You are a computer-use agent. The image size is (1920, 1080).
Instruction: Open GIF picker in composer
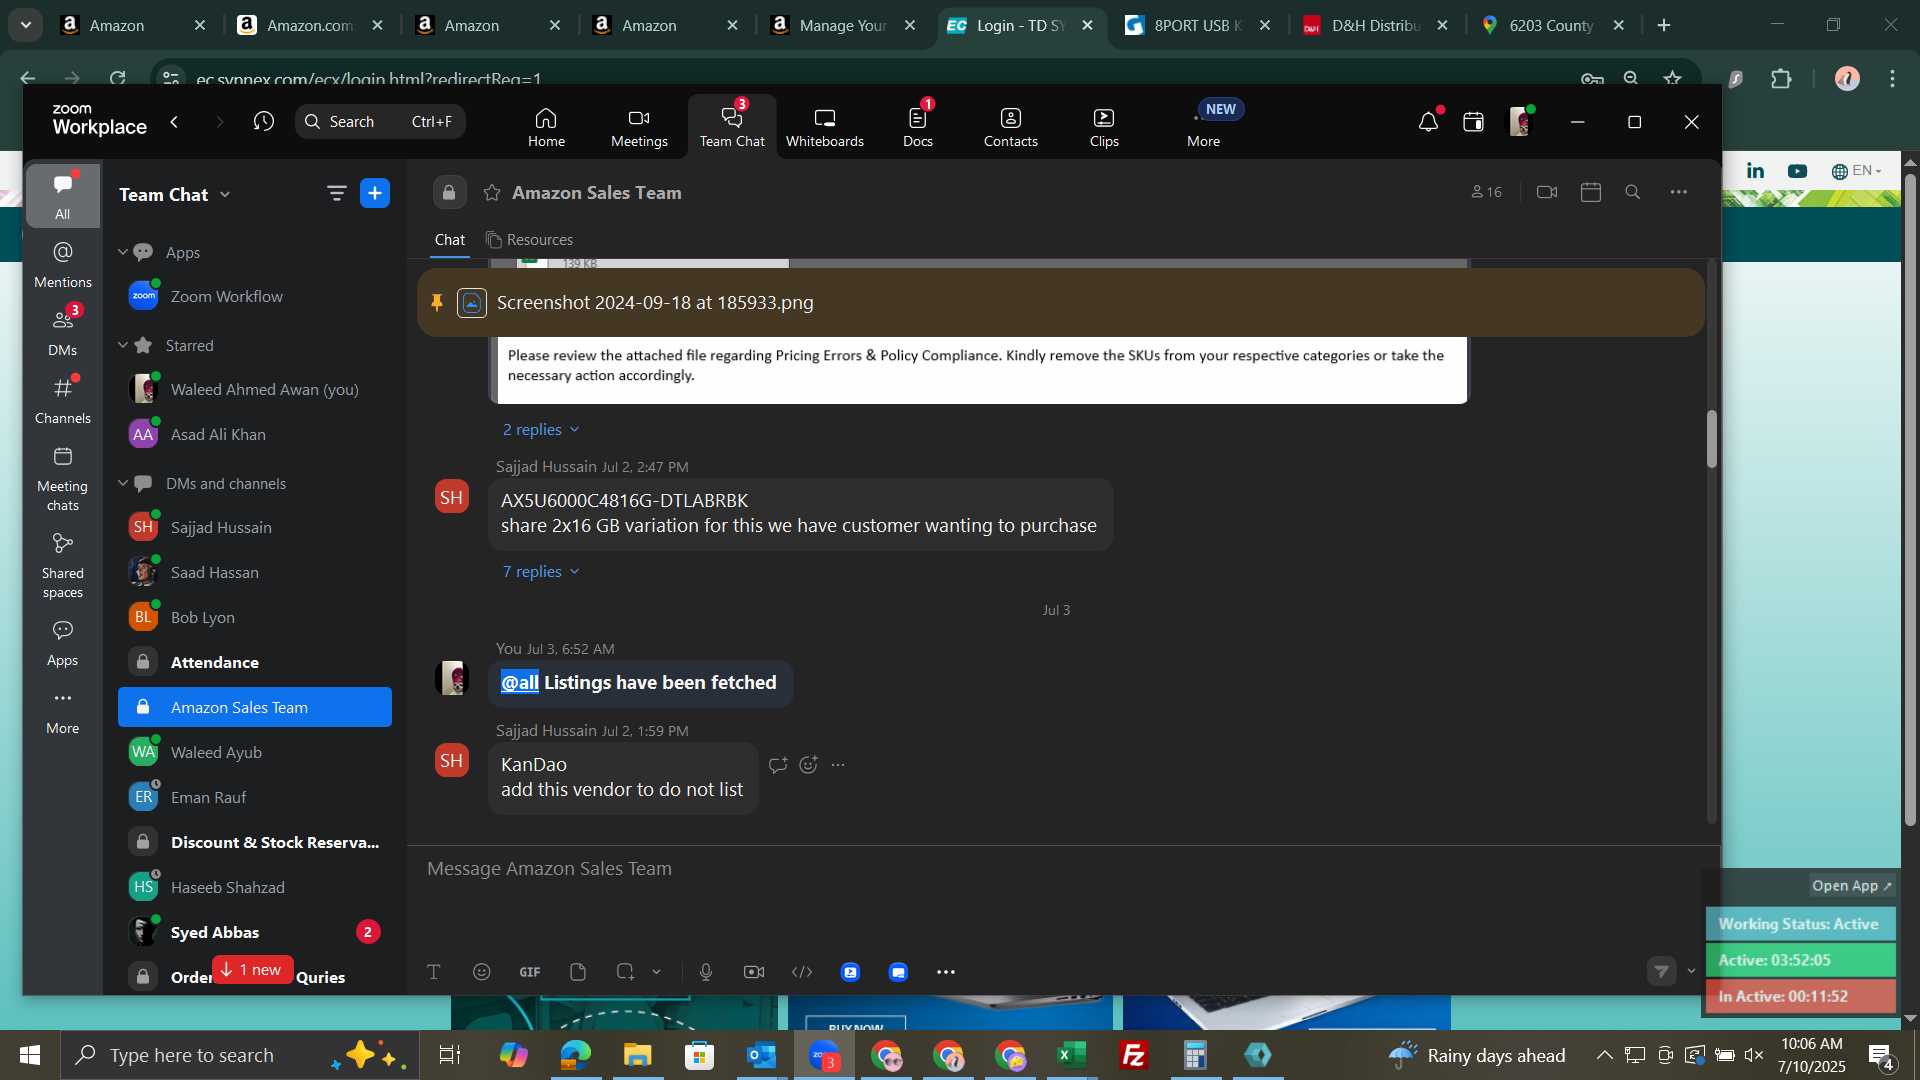pos(530,972)
